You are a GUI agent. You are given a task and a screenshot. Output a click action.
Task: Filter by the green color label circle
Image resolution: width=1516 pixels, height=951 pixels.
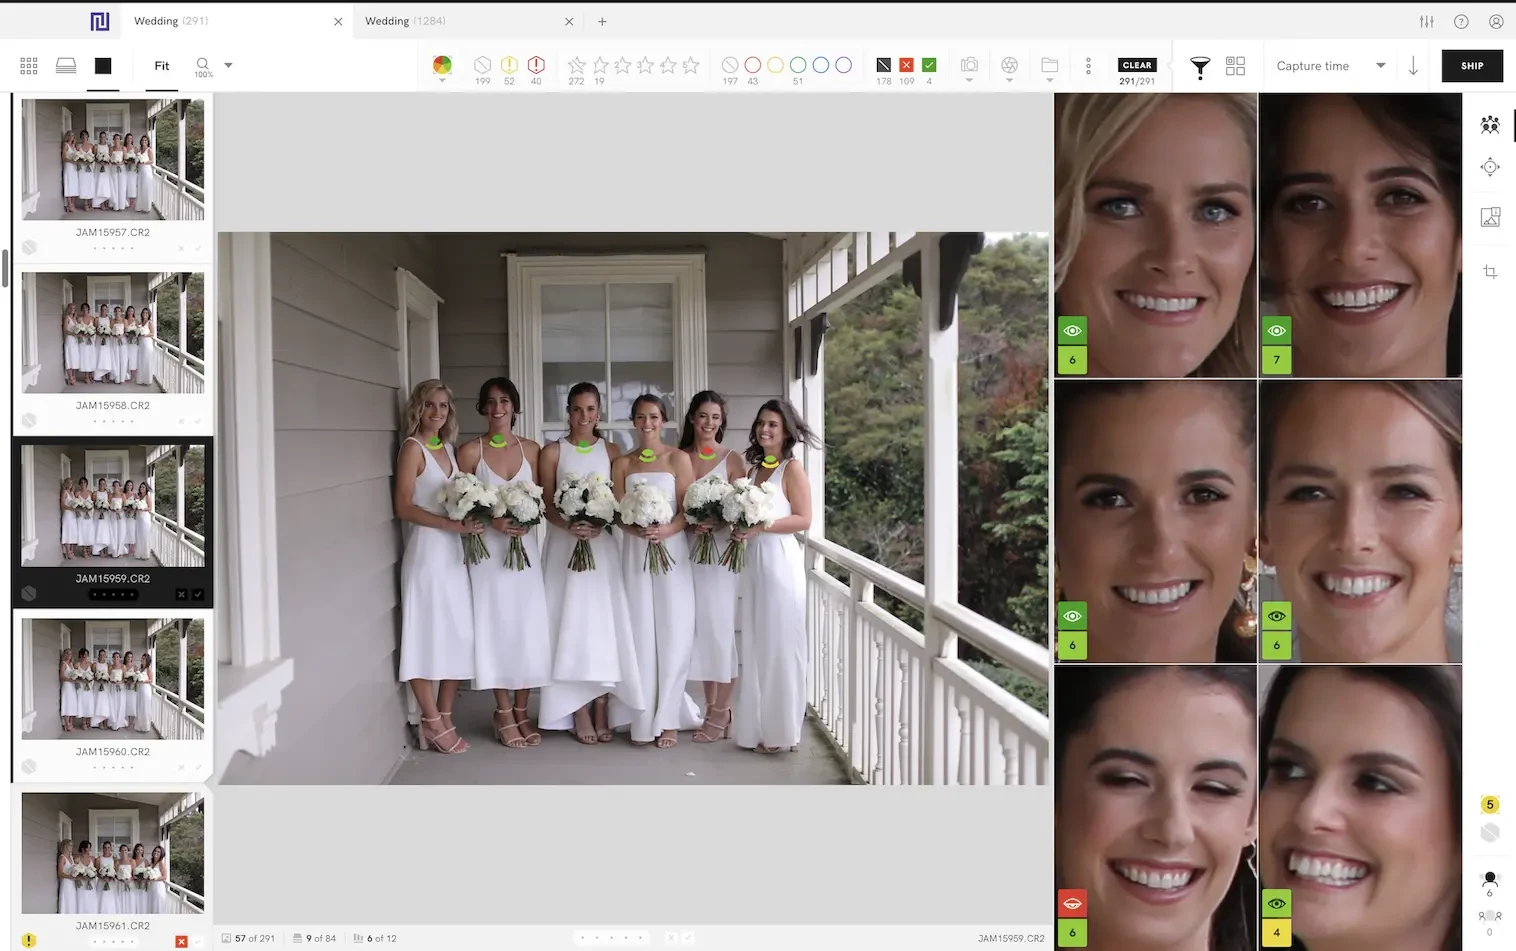coord(798,65)
